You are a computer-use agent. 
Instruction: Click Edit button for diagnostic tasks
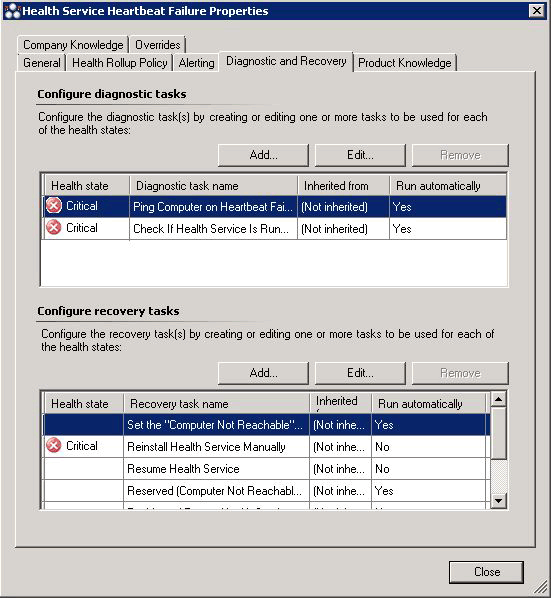360,155
